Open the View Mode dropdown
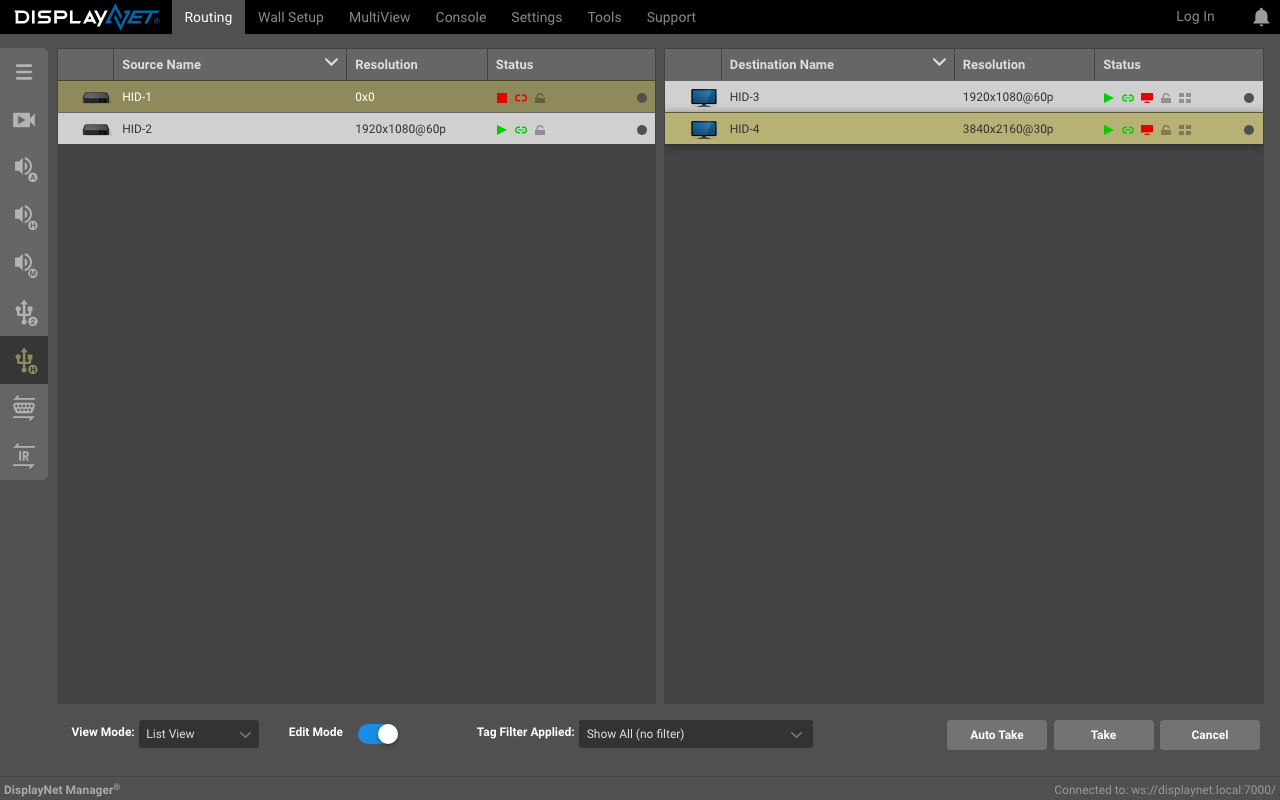1280x800 pixels. 198,734
